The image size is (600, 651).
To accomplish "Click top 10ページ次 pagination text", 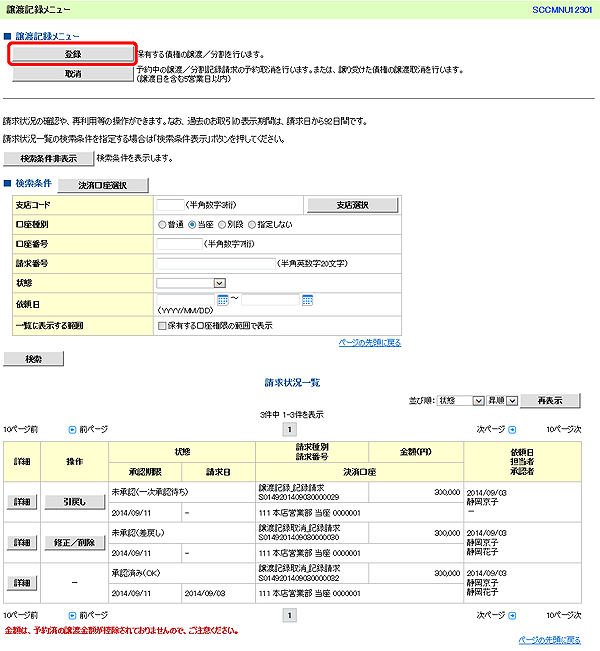I will 564,430.
